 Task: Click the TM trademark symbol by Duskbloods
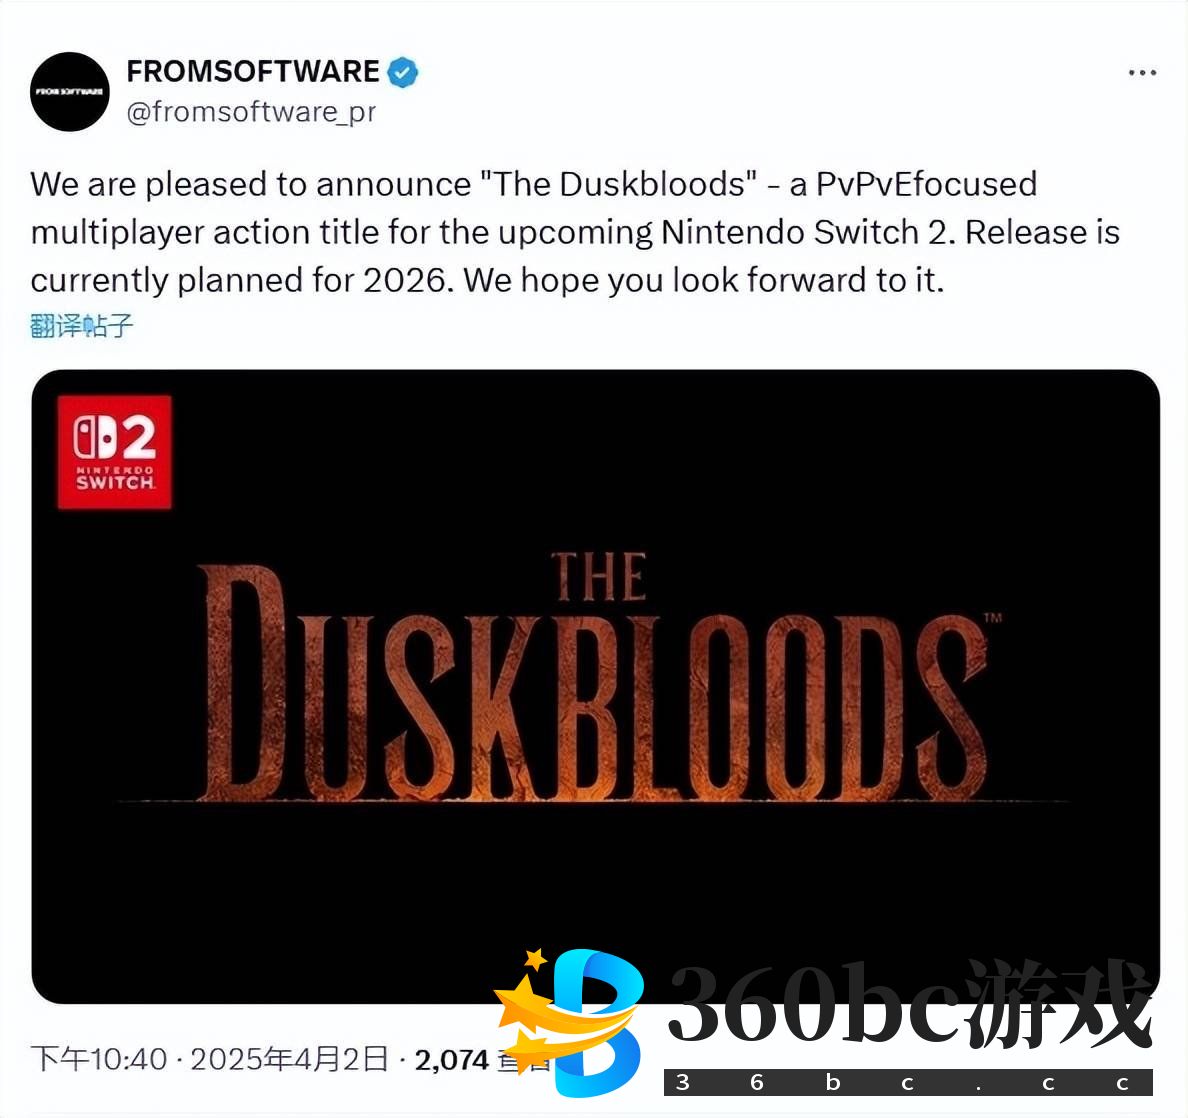coord(993,617)
